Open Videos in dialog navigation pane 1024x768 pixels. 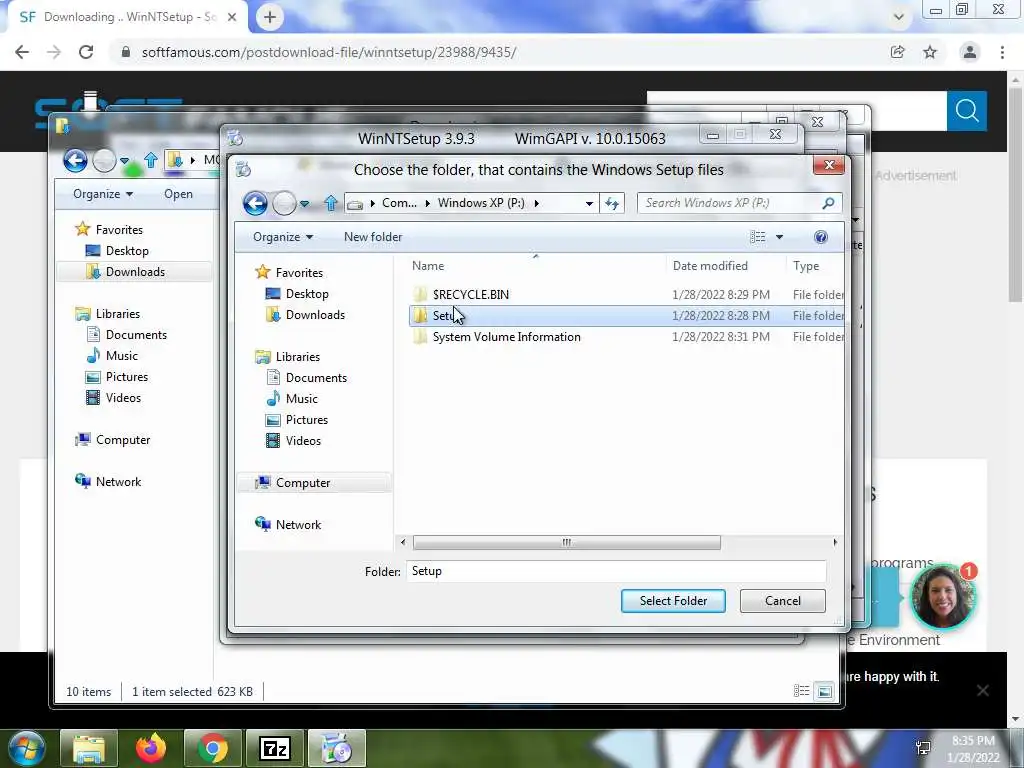303,440
